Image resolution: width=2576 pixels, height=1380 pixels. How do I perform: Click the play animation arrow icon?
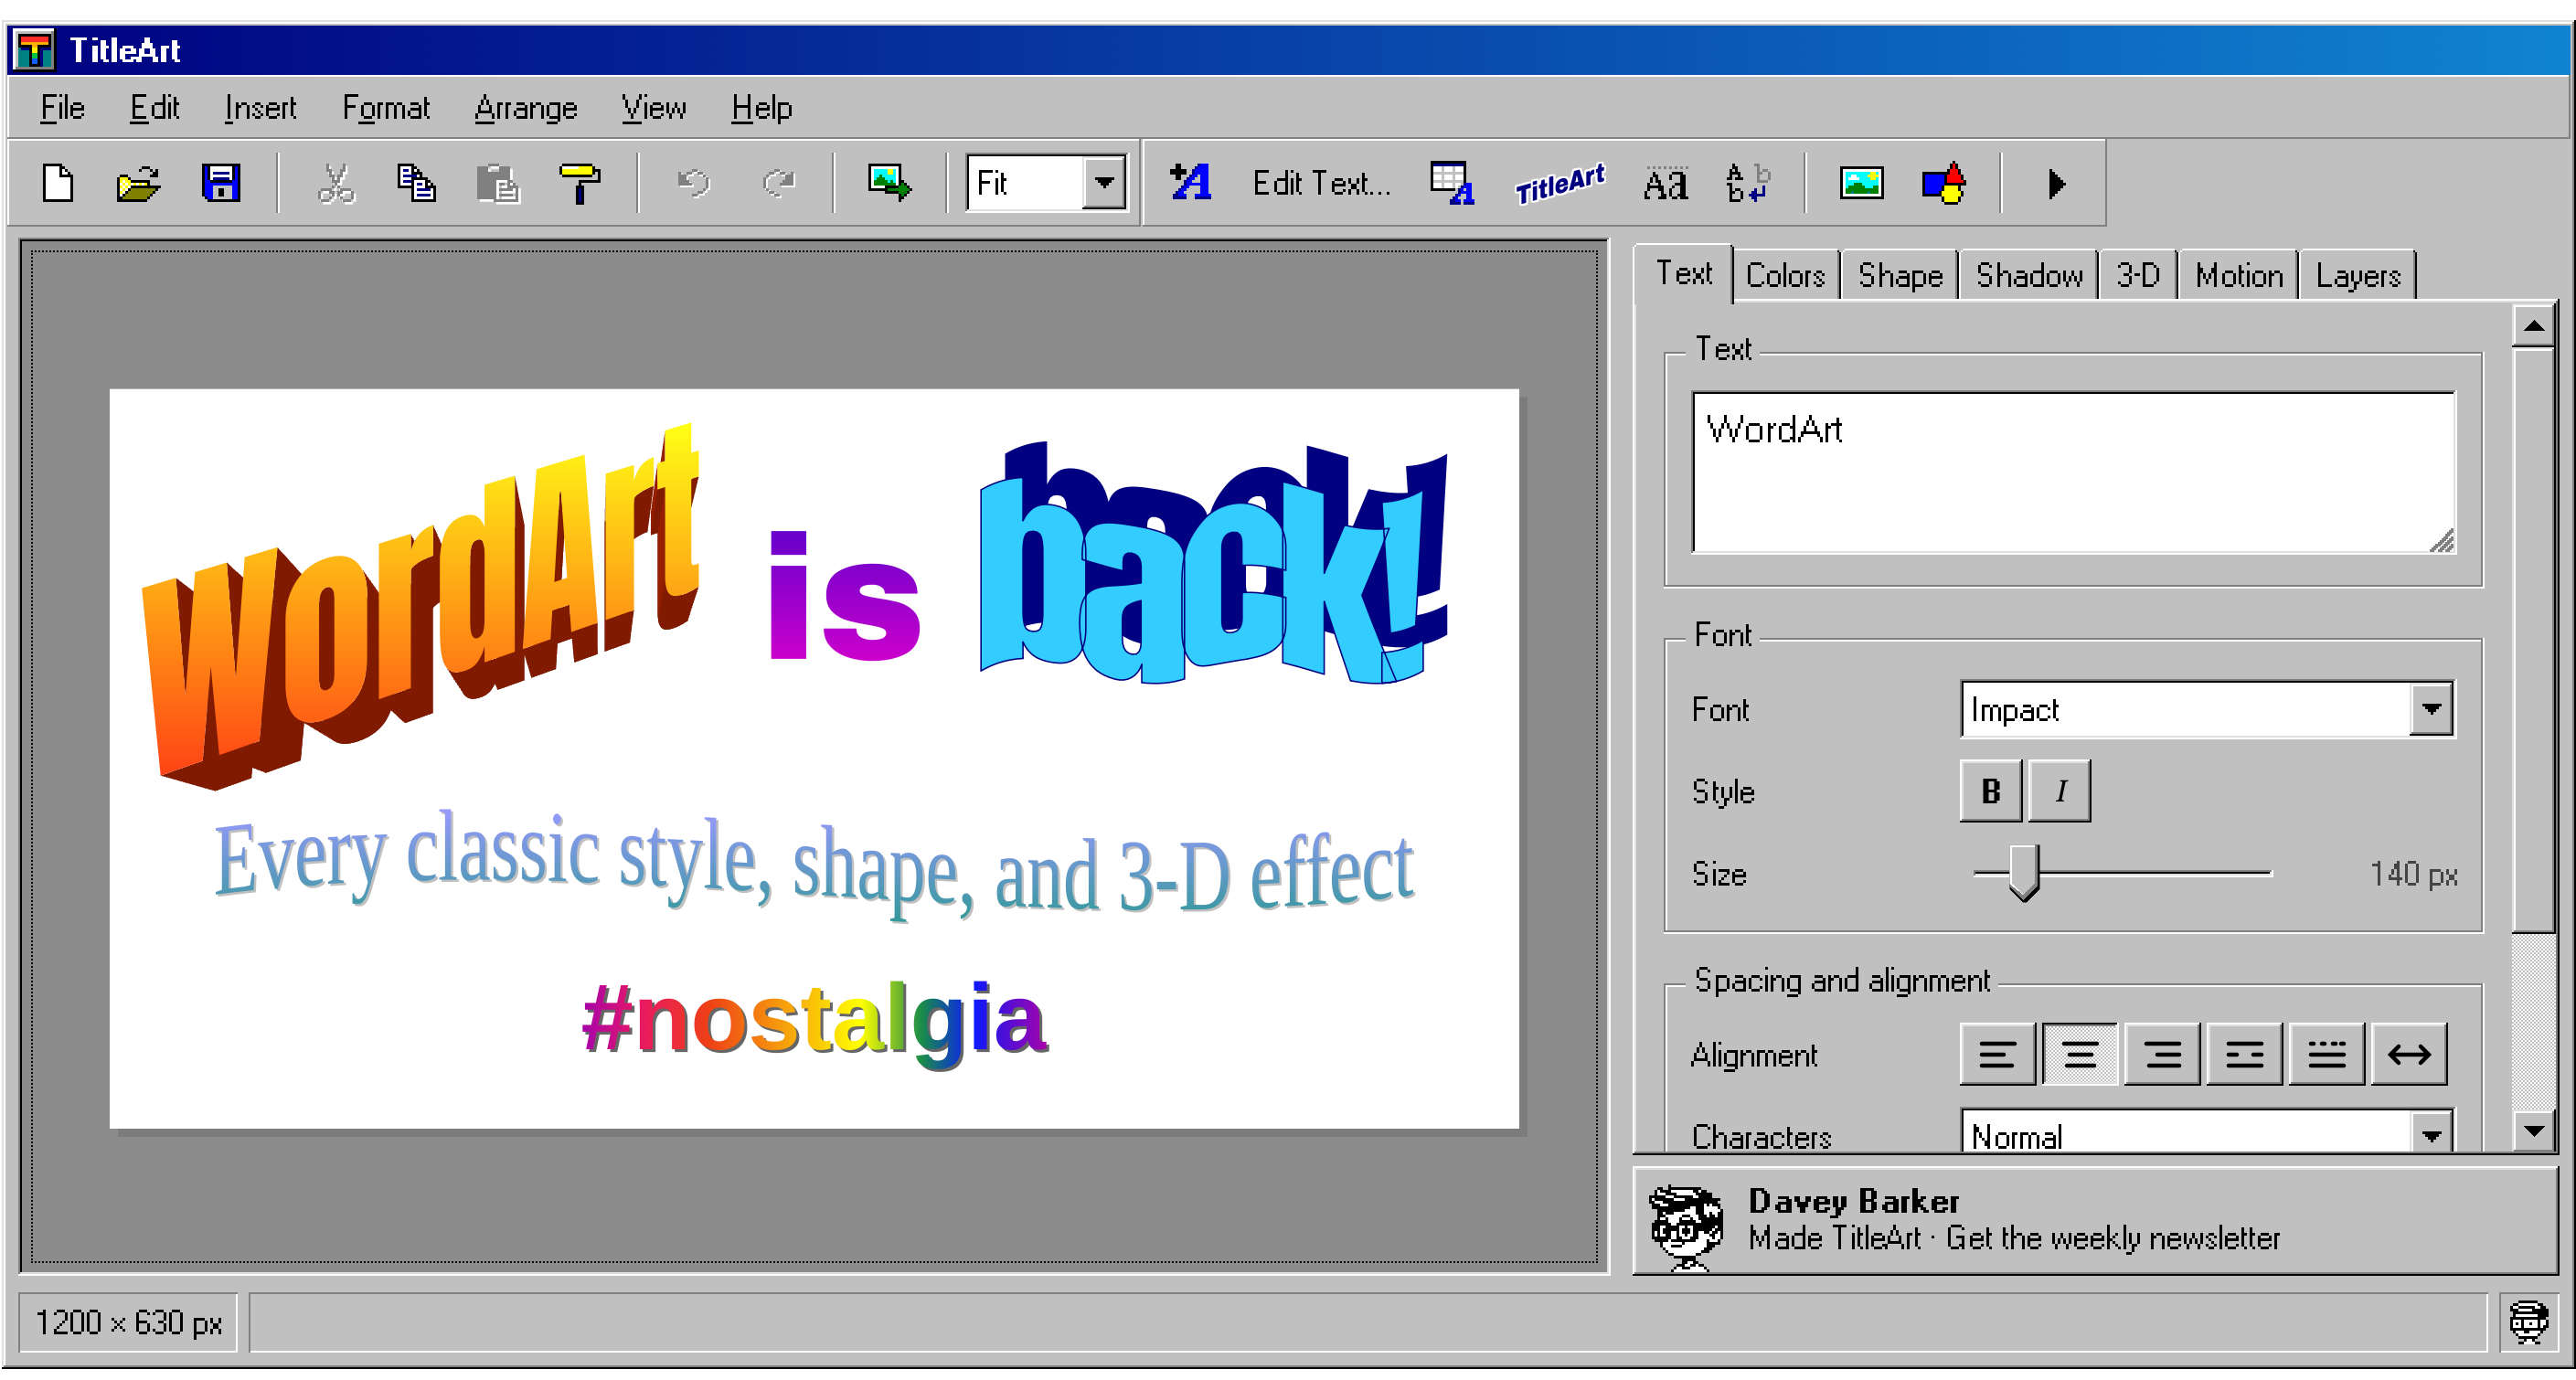(2056, 183)
